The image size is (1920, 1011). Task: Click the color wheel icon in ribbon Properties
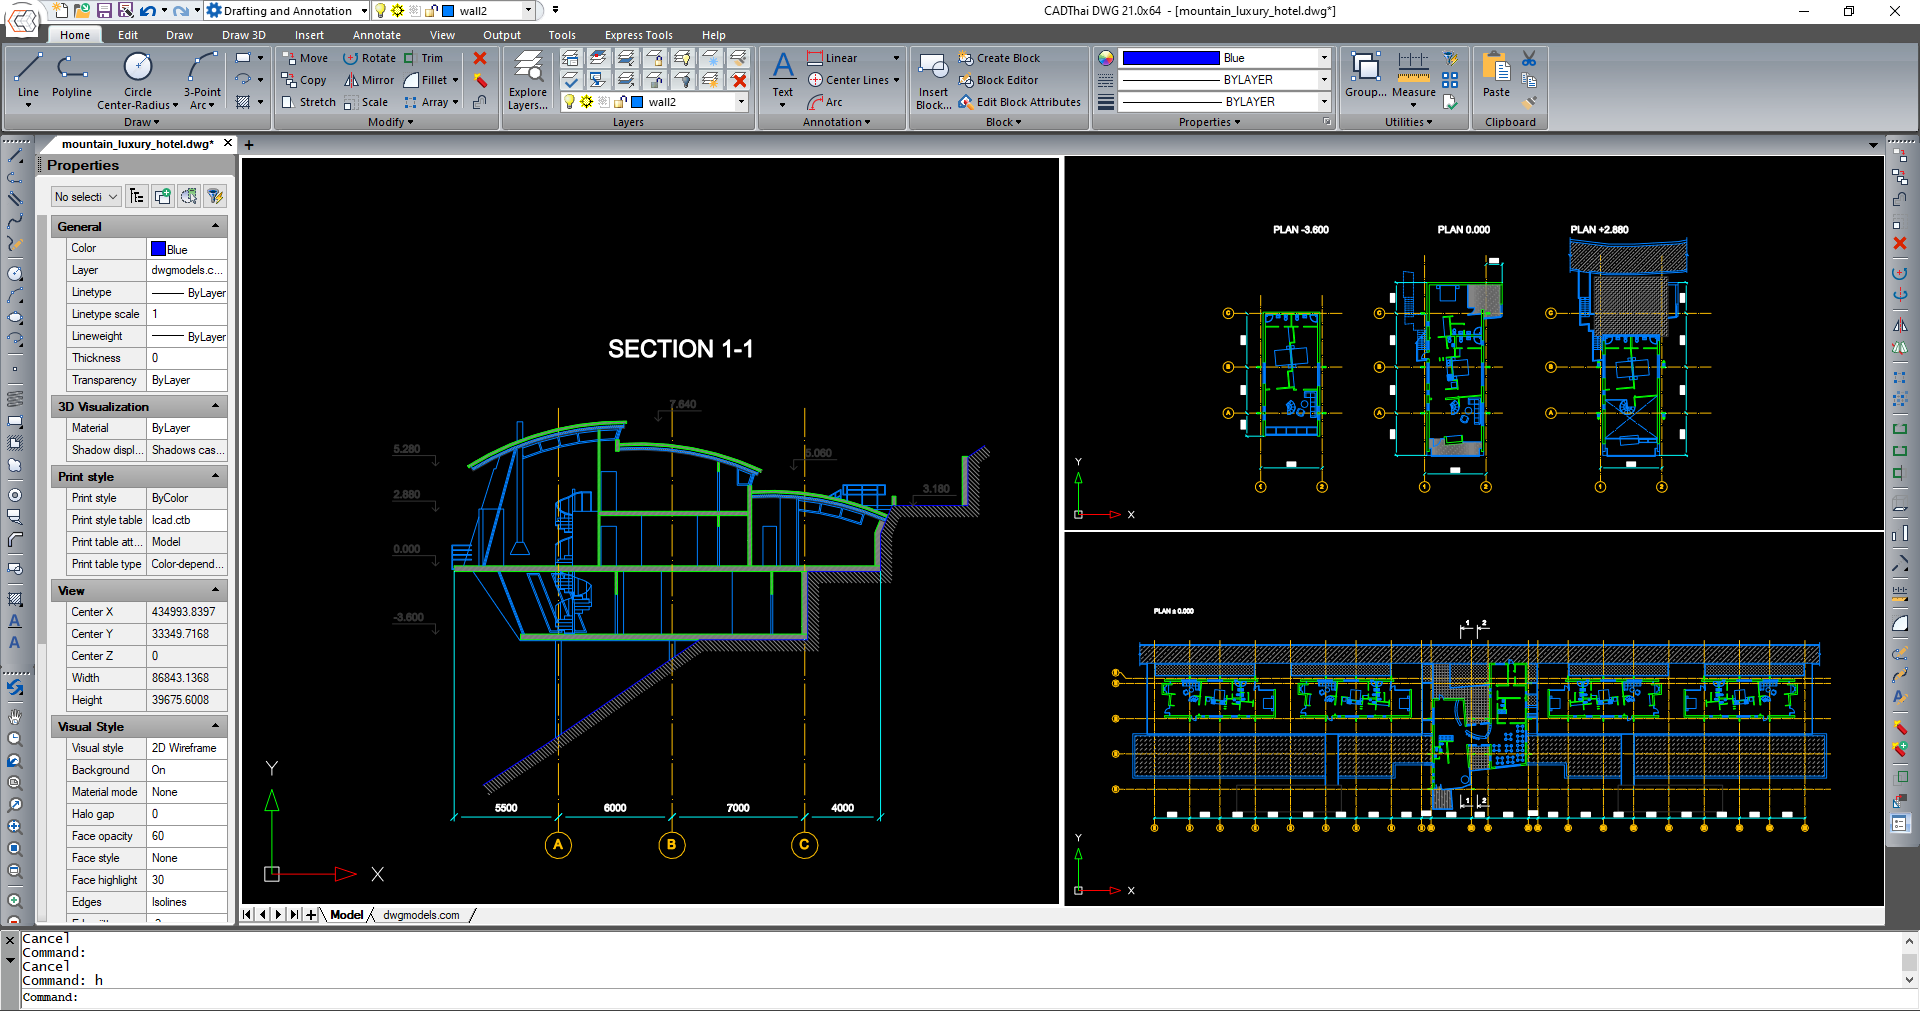(1105, 58)
